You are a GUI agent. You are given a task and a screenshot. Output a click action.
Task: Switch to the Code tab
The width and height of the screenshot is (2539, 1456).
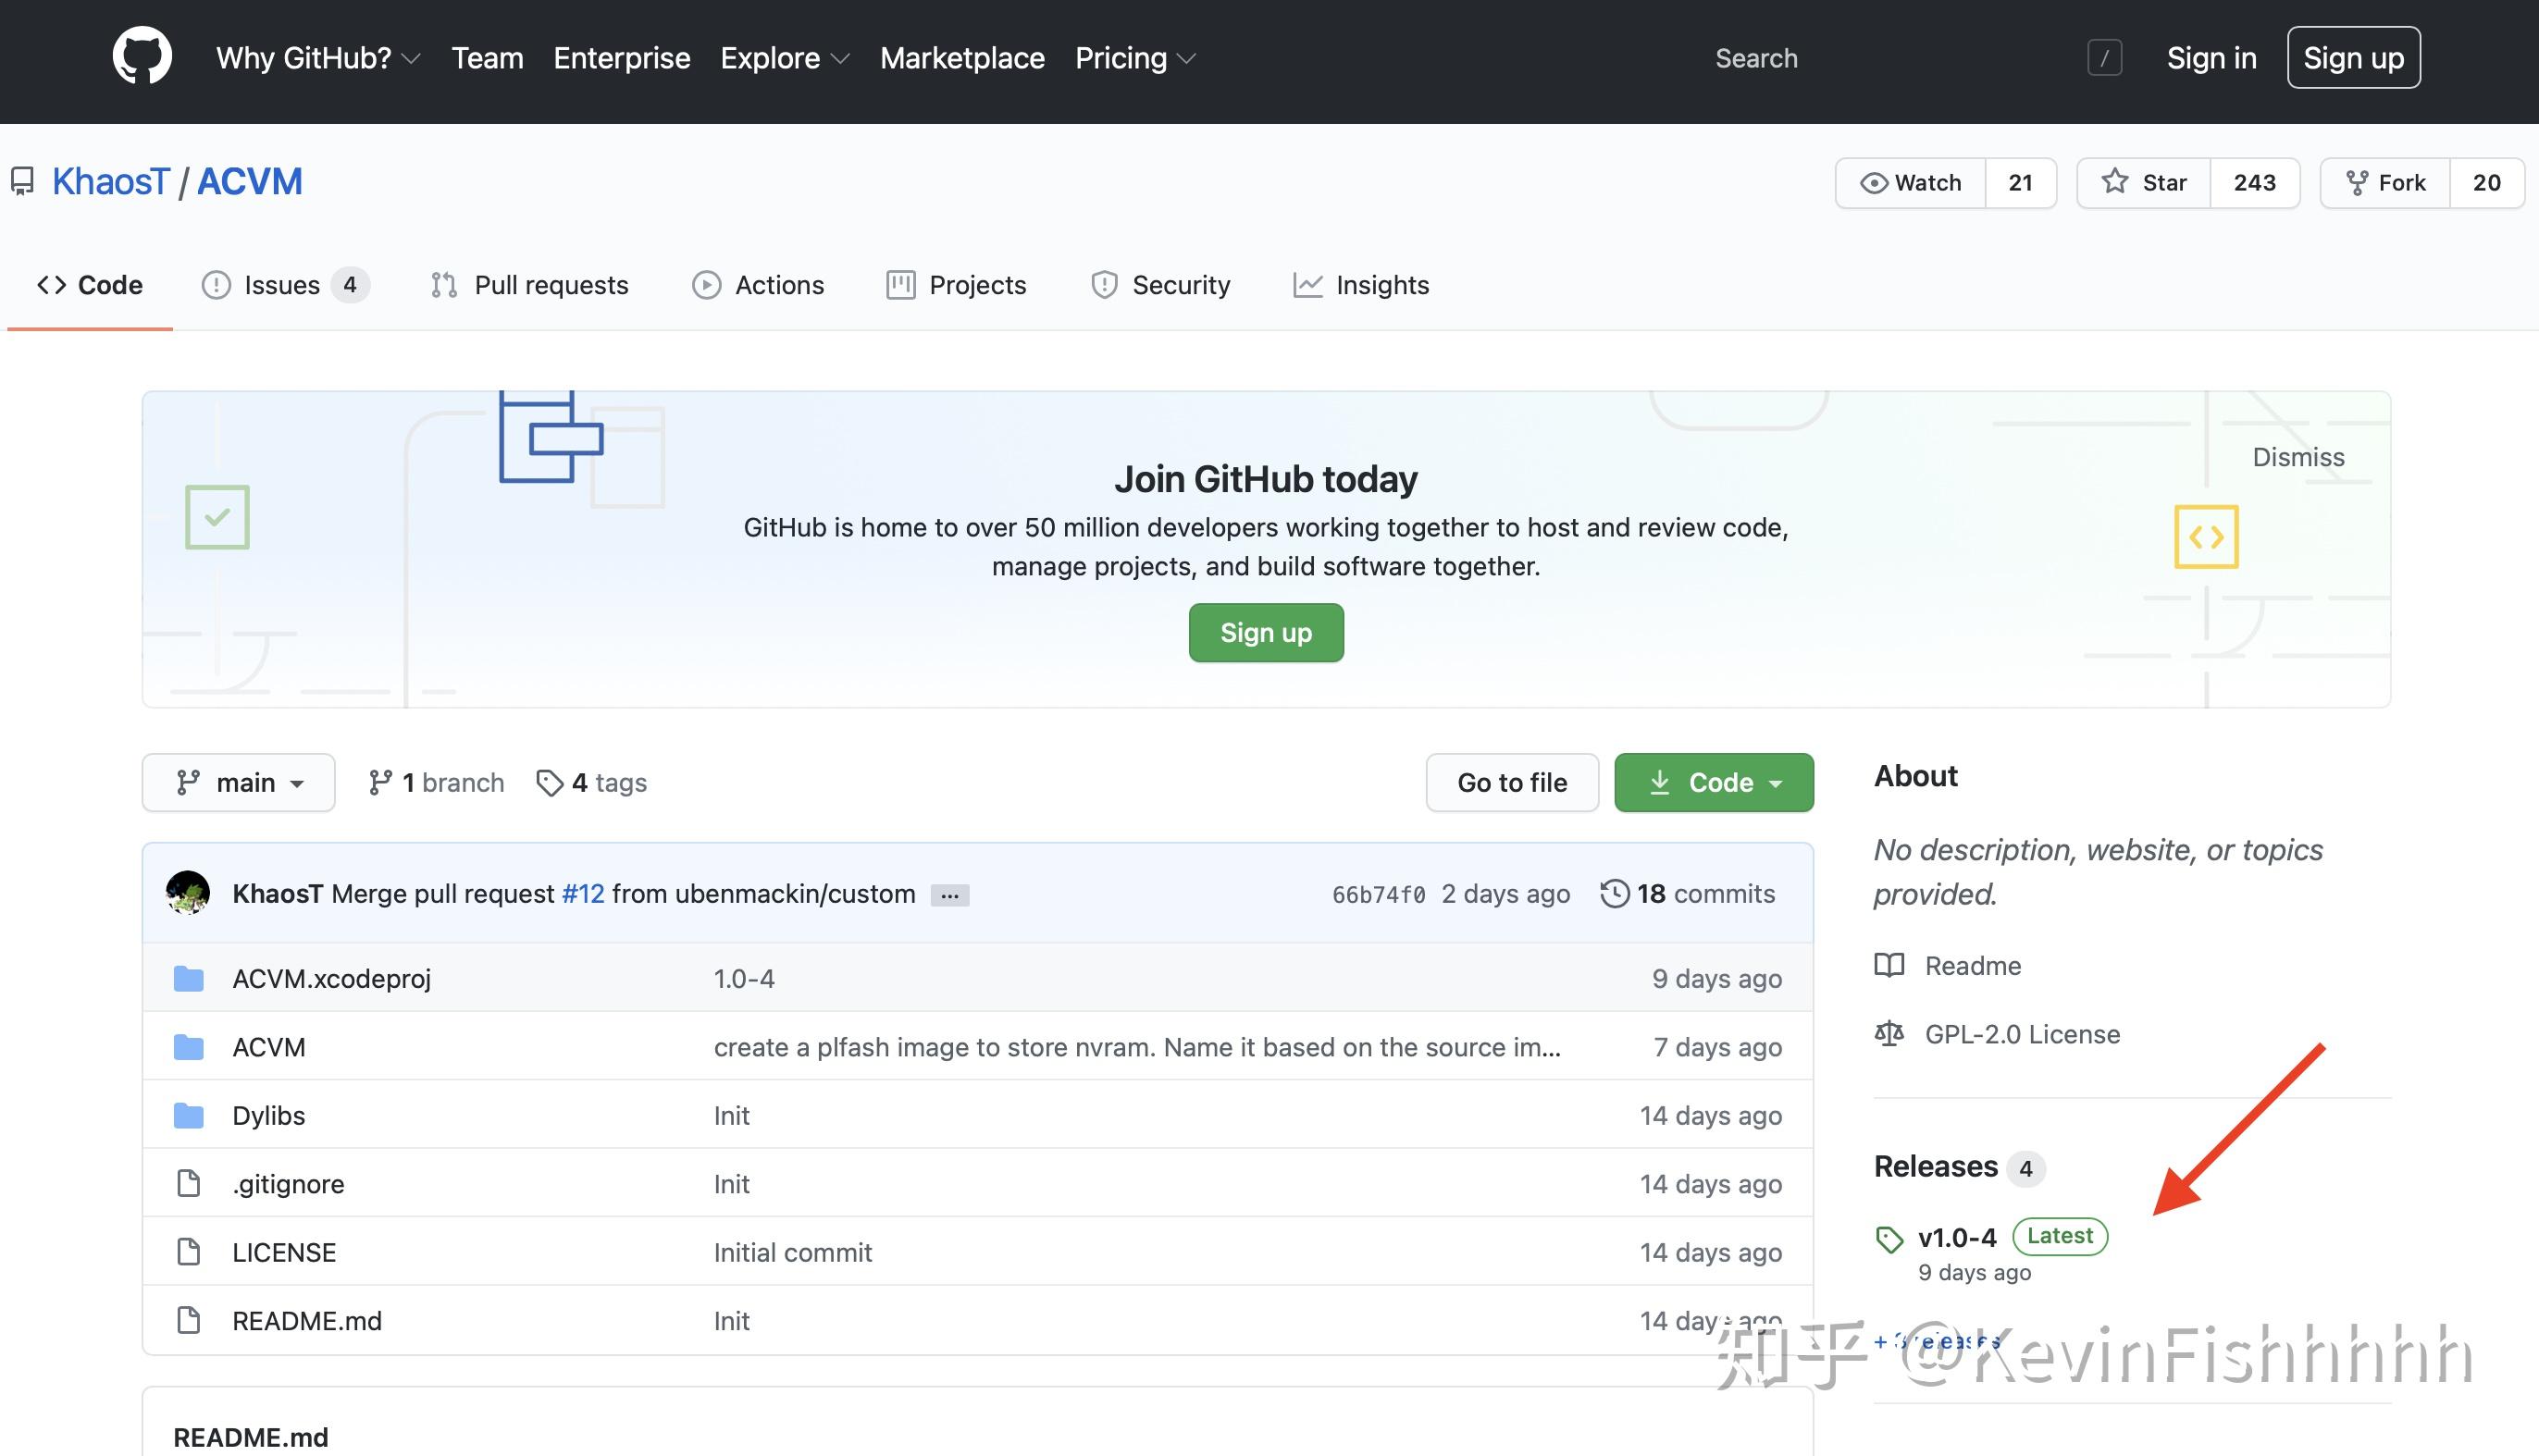pyautogui.click(x=90, y=285)
